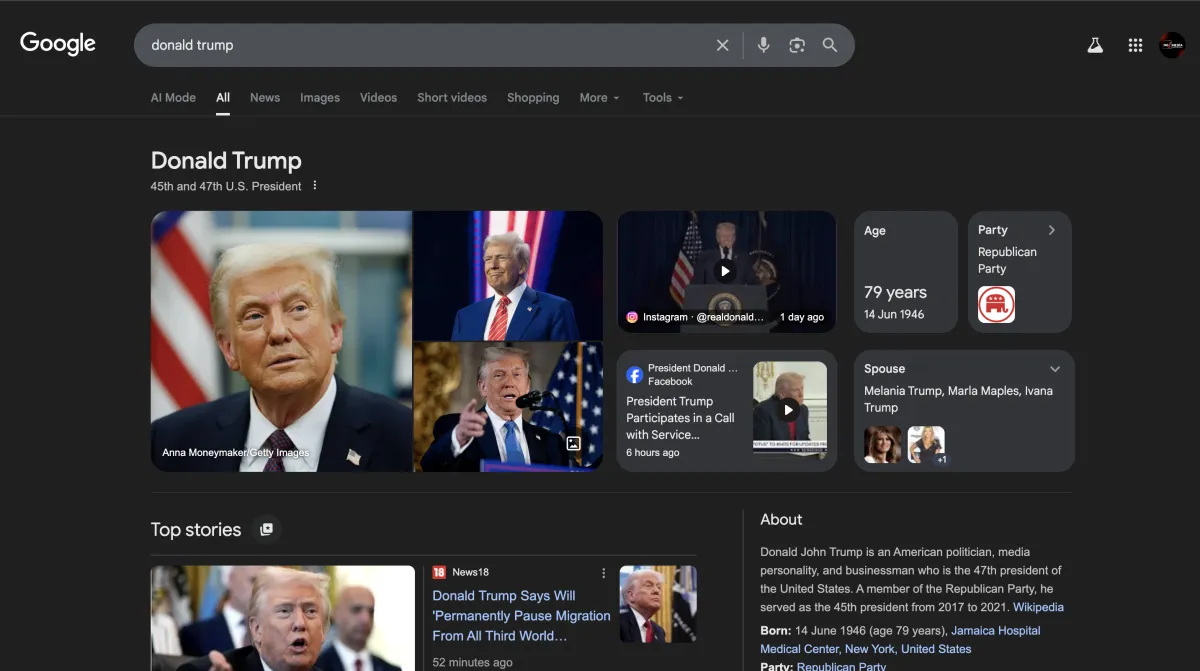Click 'President Trump Participates in a Call' post text
The width and height of the screenshot is (1200, 671).
(681, 418)
